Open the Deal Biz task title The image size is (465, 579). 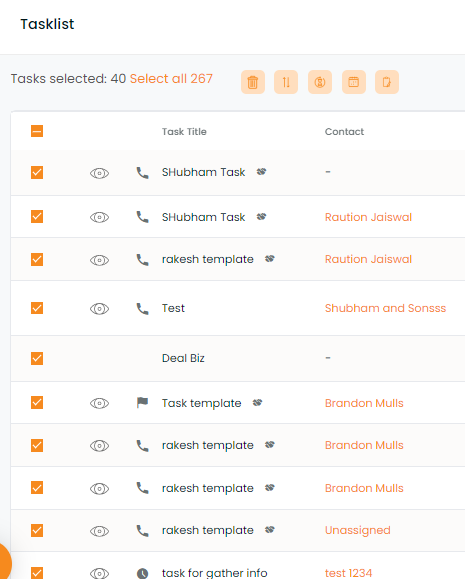coord(183,358)
